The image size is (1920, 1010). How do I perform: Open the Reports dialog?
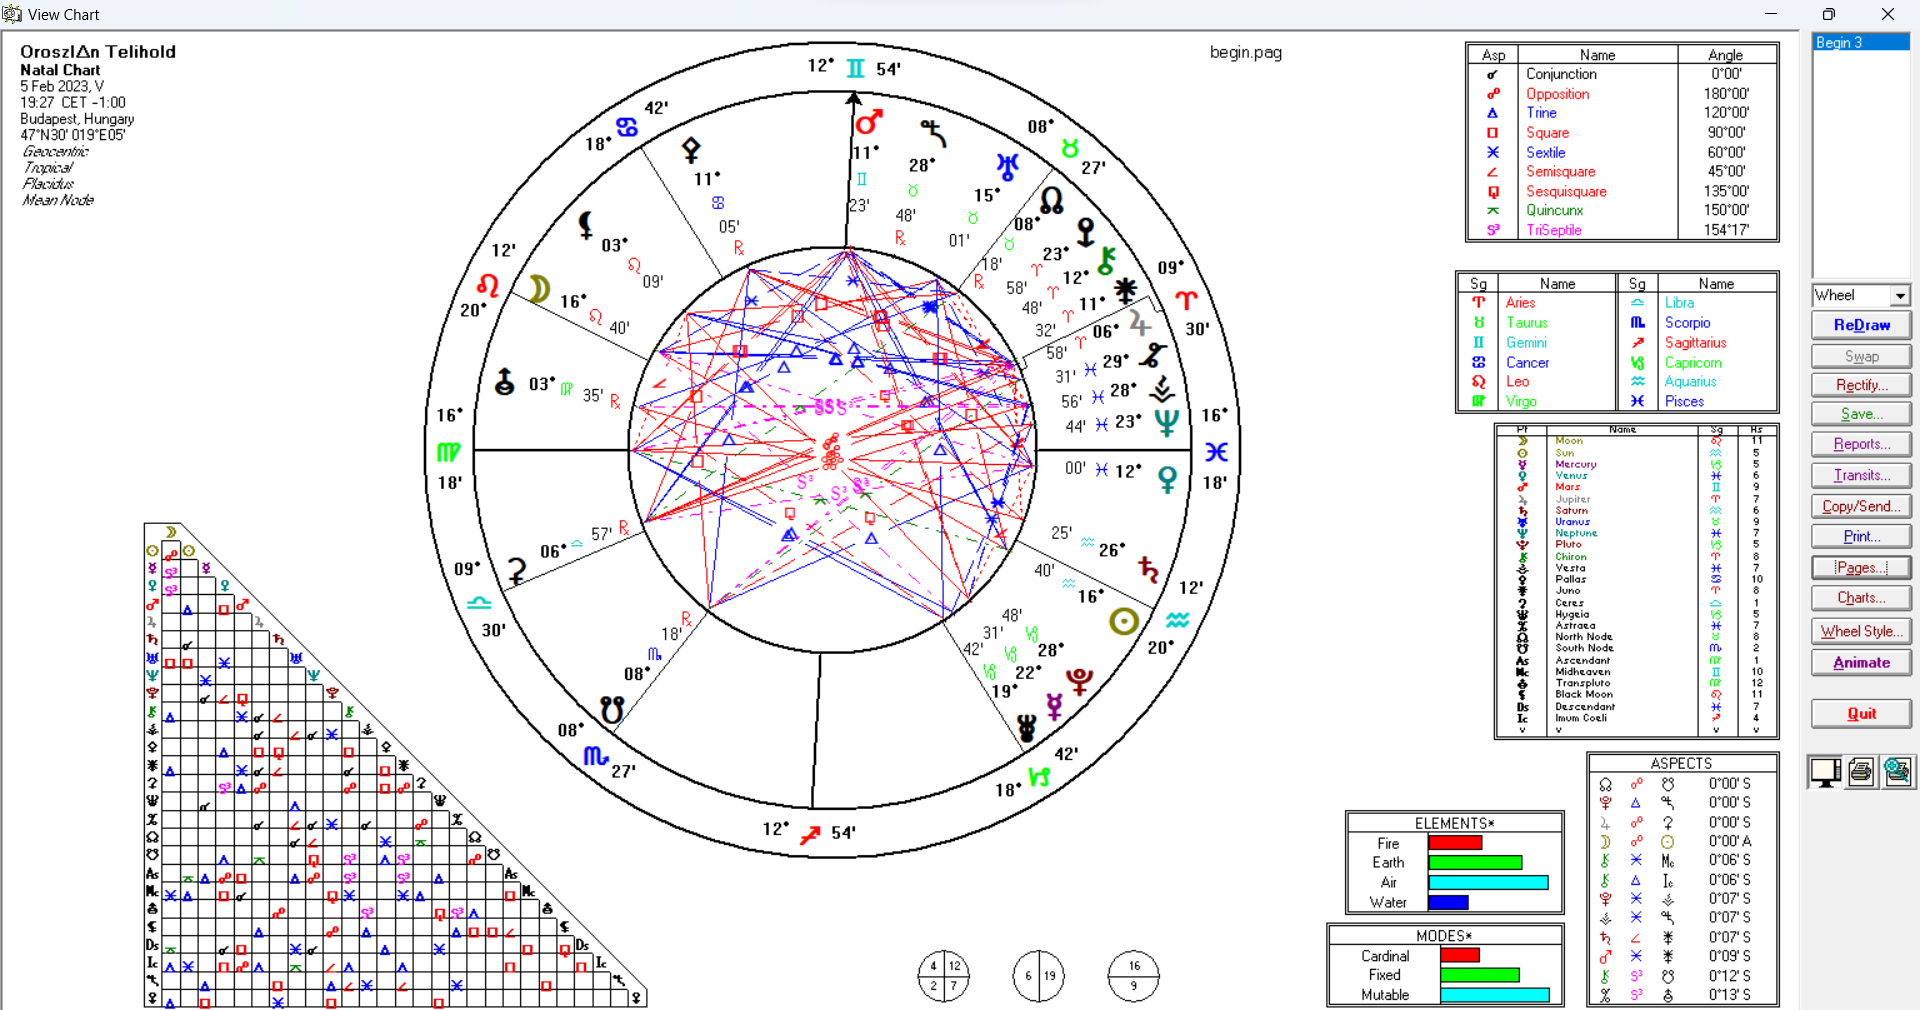click(x=1860, y=444)
